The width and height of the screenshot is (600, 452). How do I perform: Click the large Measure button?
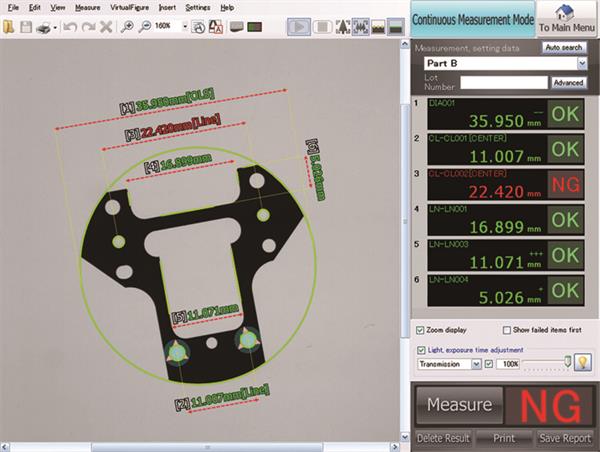pos(460,405)
